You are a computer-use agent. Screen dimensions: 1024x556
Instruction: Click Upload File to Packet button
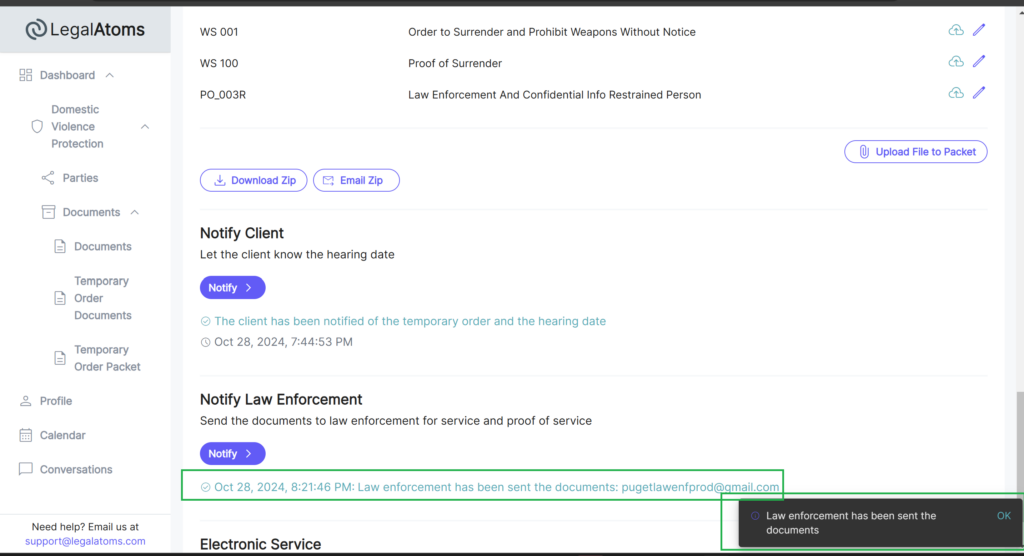point(916,152)
